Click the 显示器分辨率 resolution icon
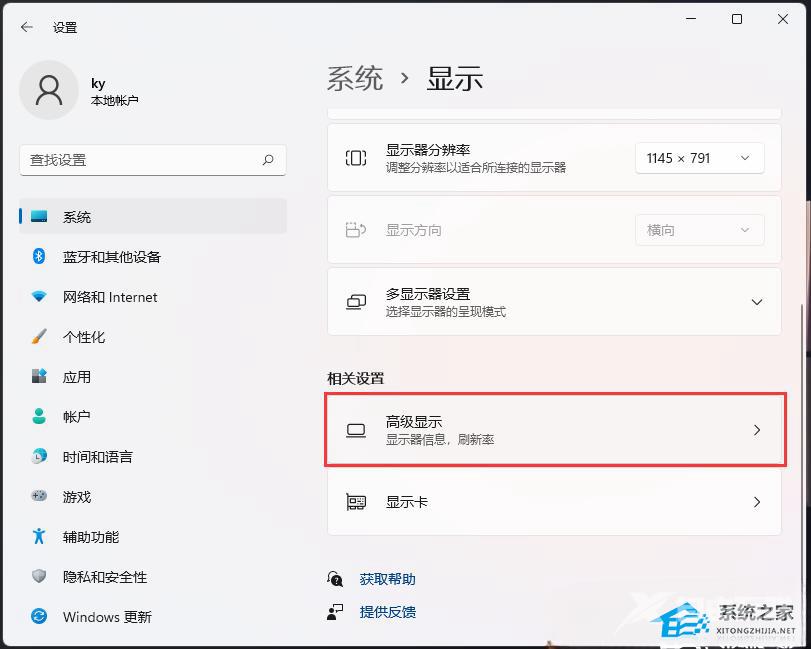This screenshot has width=811, height=649. click(x=356, y=158)
